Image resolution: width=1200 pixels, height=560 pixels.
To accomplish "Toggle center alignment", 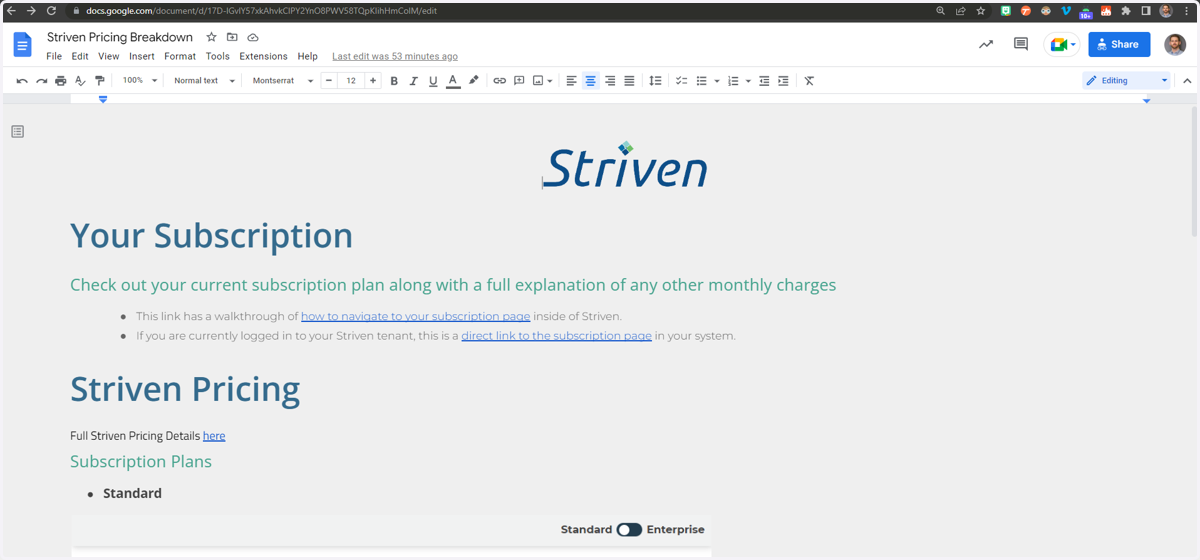I will pos(590,81).
